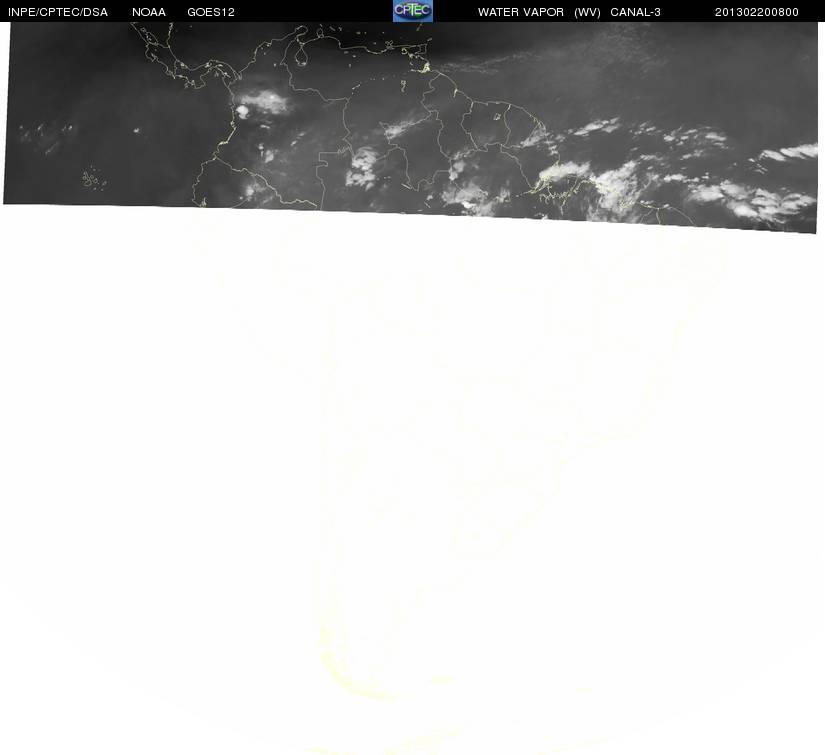The height and width of the screenshot is (755, 825).
Task: Select the INPE/CPTEC/DSA header text
Action: click(x=58, y=12)
